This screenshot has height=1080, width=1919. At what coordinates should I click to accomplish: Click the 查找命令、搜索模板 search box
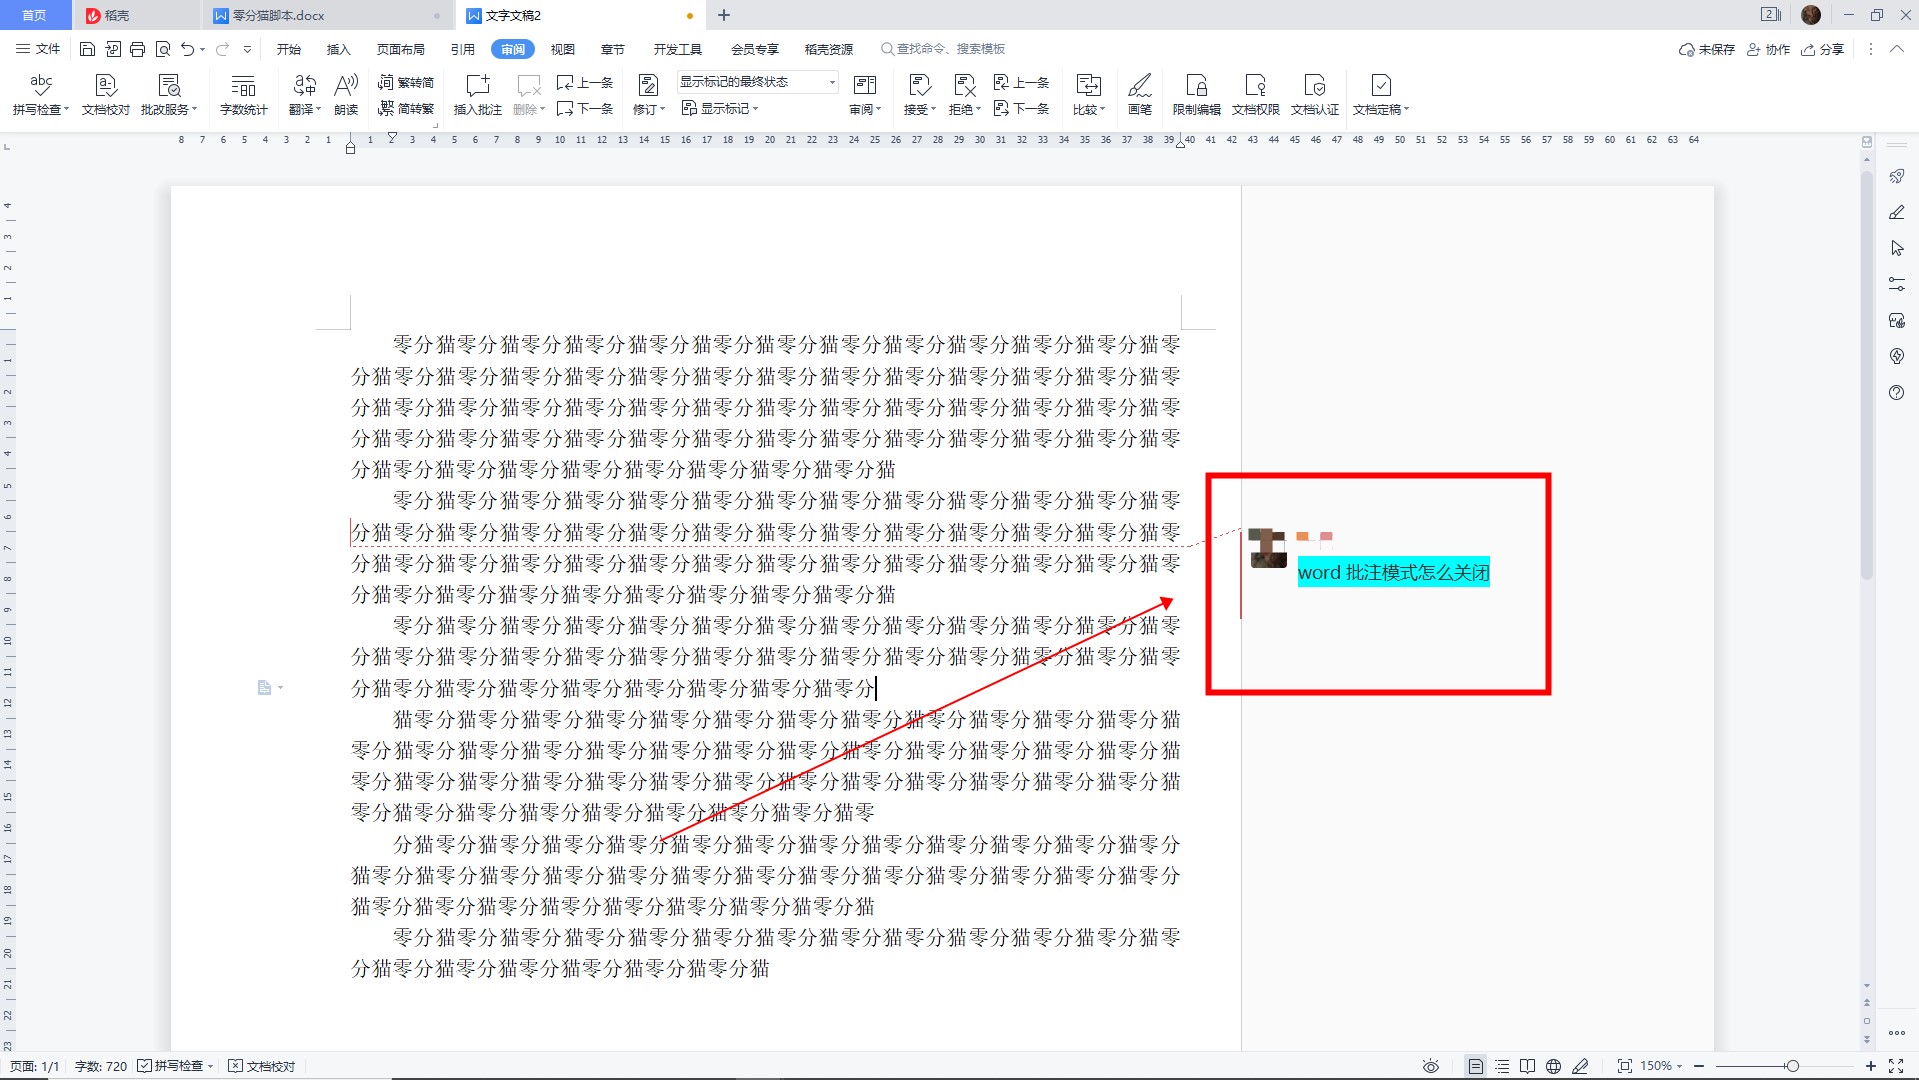coord(943,49)
